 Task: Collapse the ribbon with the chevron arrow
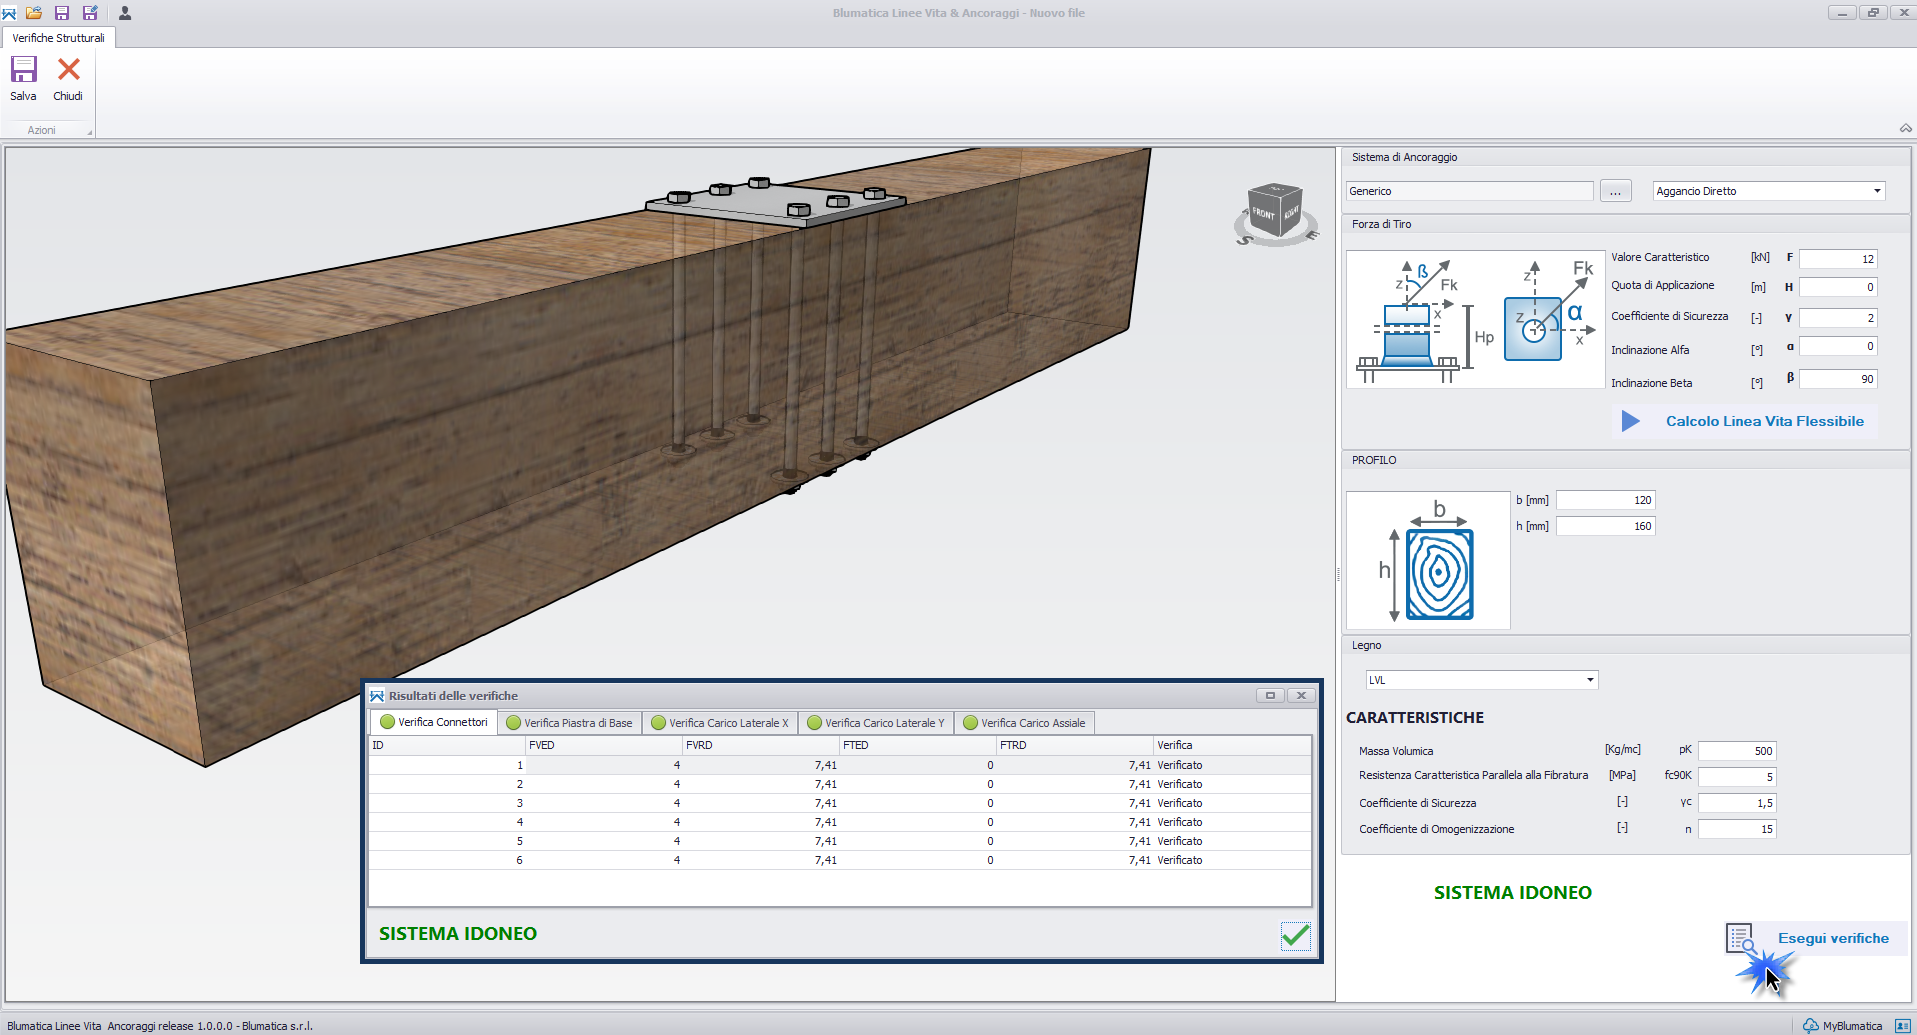click(1905, 128)
